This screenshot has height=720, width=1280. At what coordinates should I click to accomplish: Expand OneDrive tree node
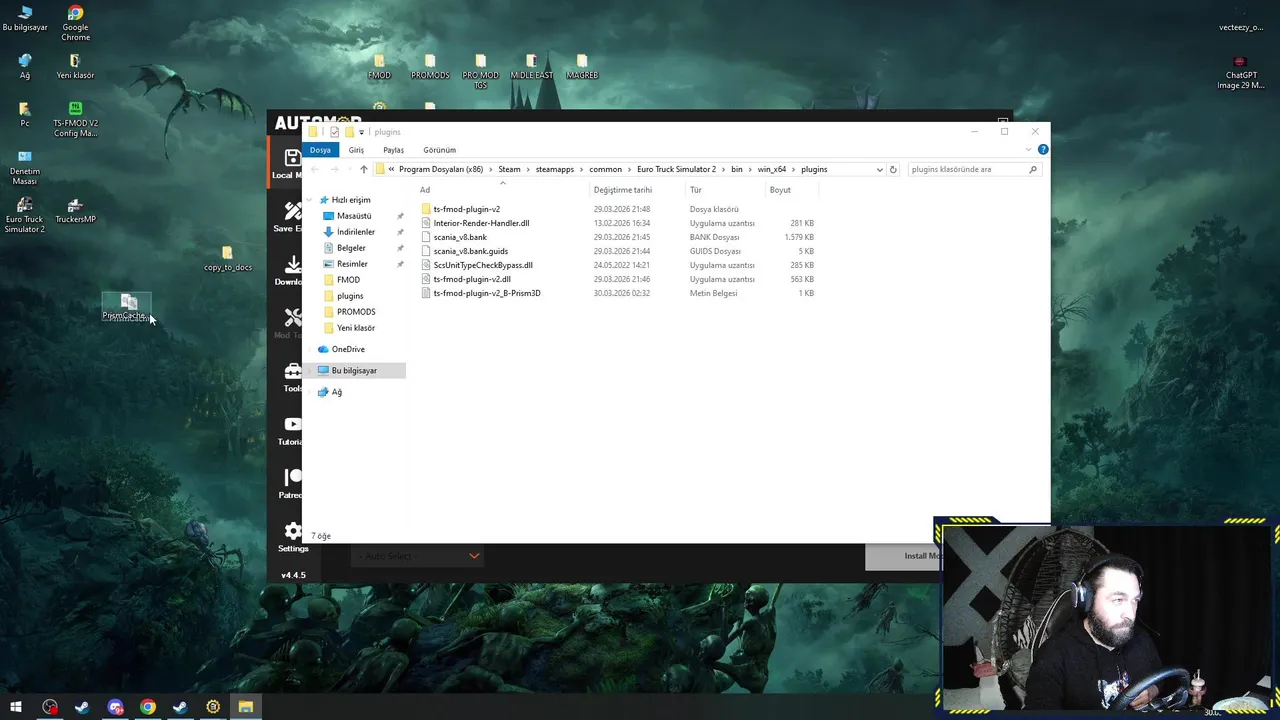[311, 349]
